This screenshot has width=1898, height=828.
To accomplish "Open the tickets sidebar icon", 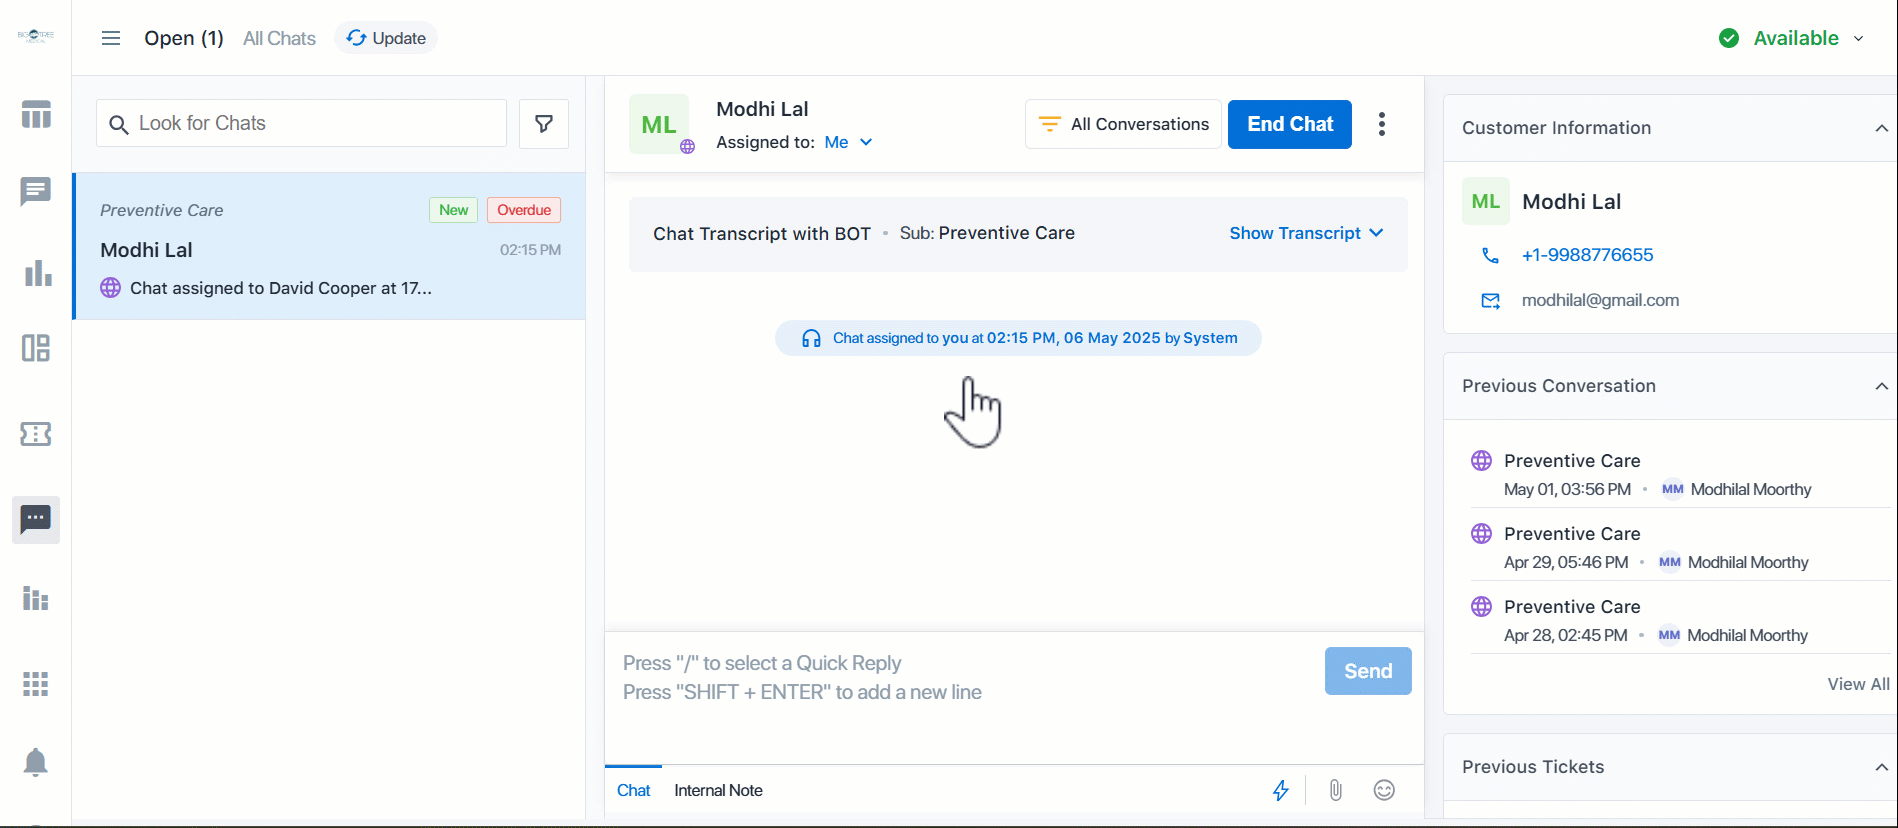I will click(x=36, y=434).
